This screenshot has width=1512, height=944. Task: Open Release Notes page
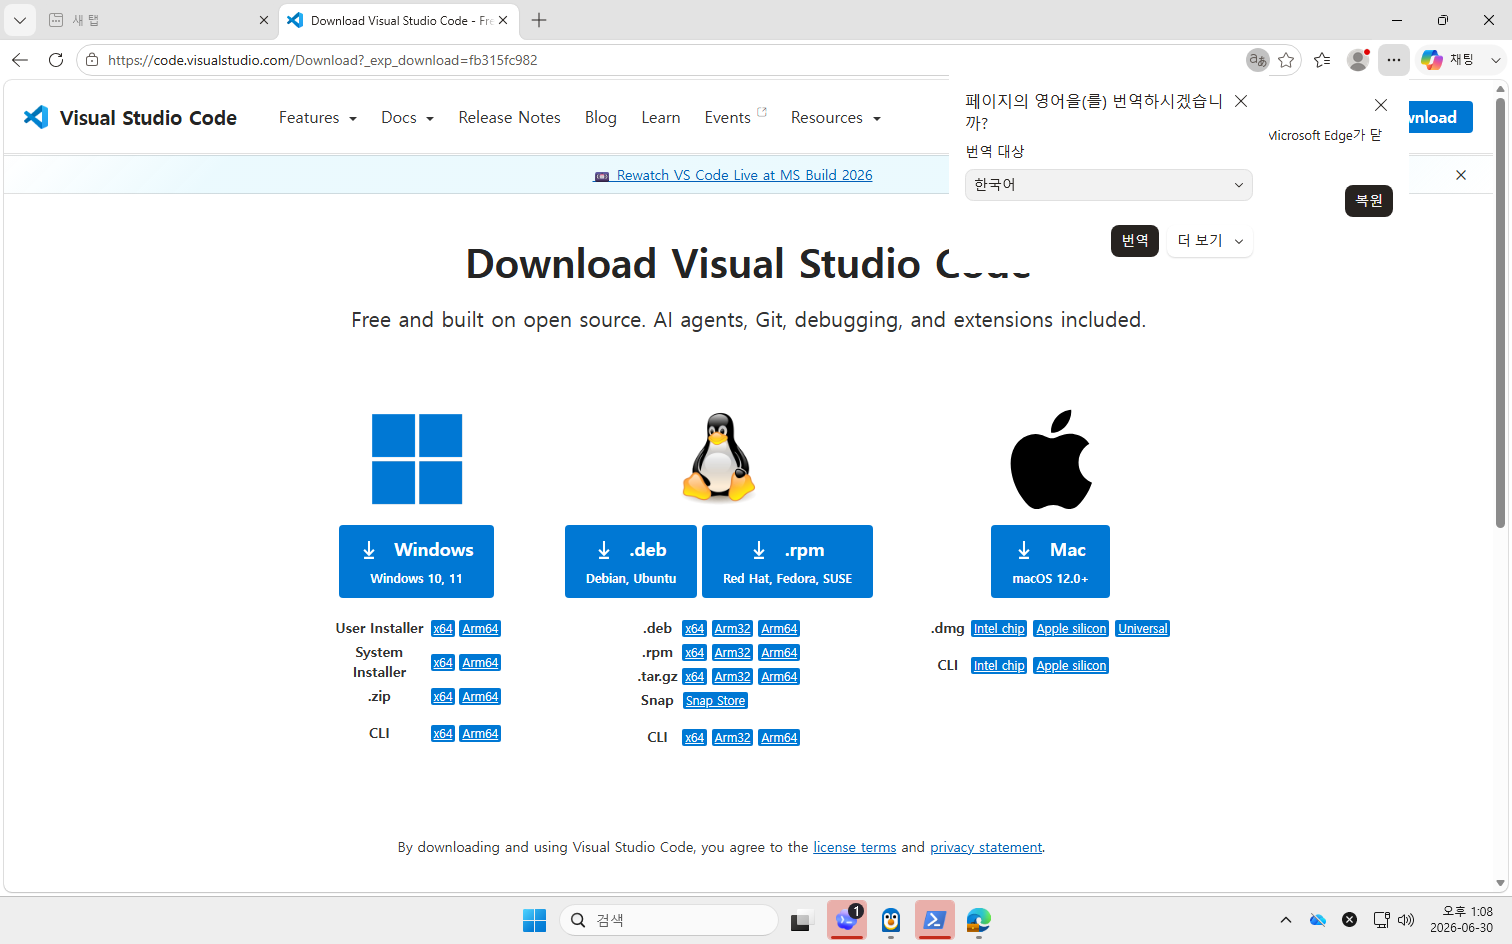point(509,117)
